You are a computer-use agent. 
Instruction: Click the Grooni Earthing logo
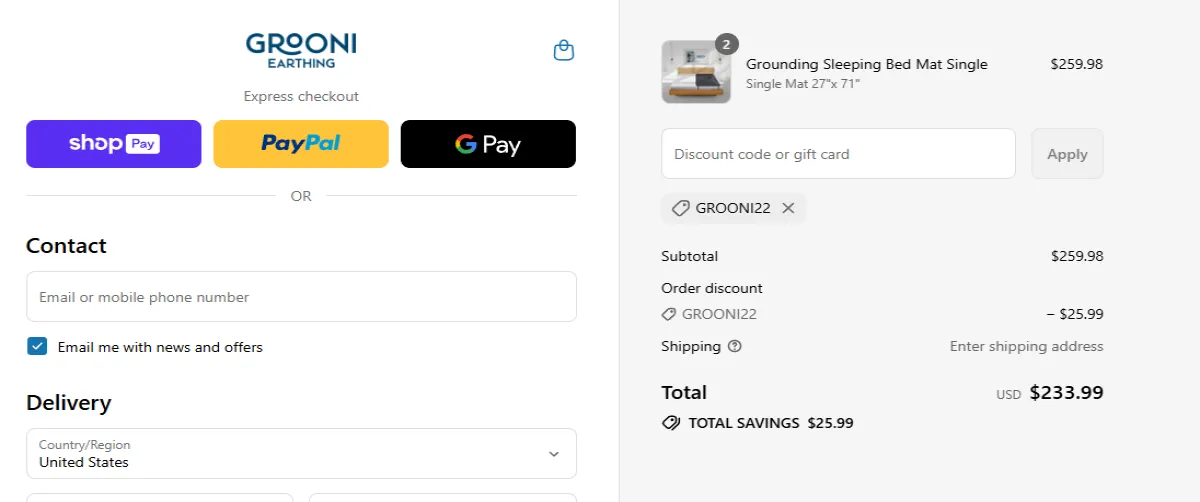[x=301, y=50]
